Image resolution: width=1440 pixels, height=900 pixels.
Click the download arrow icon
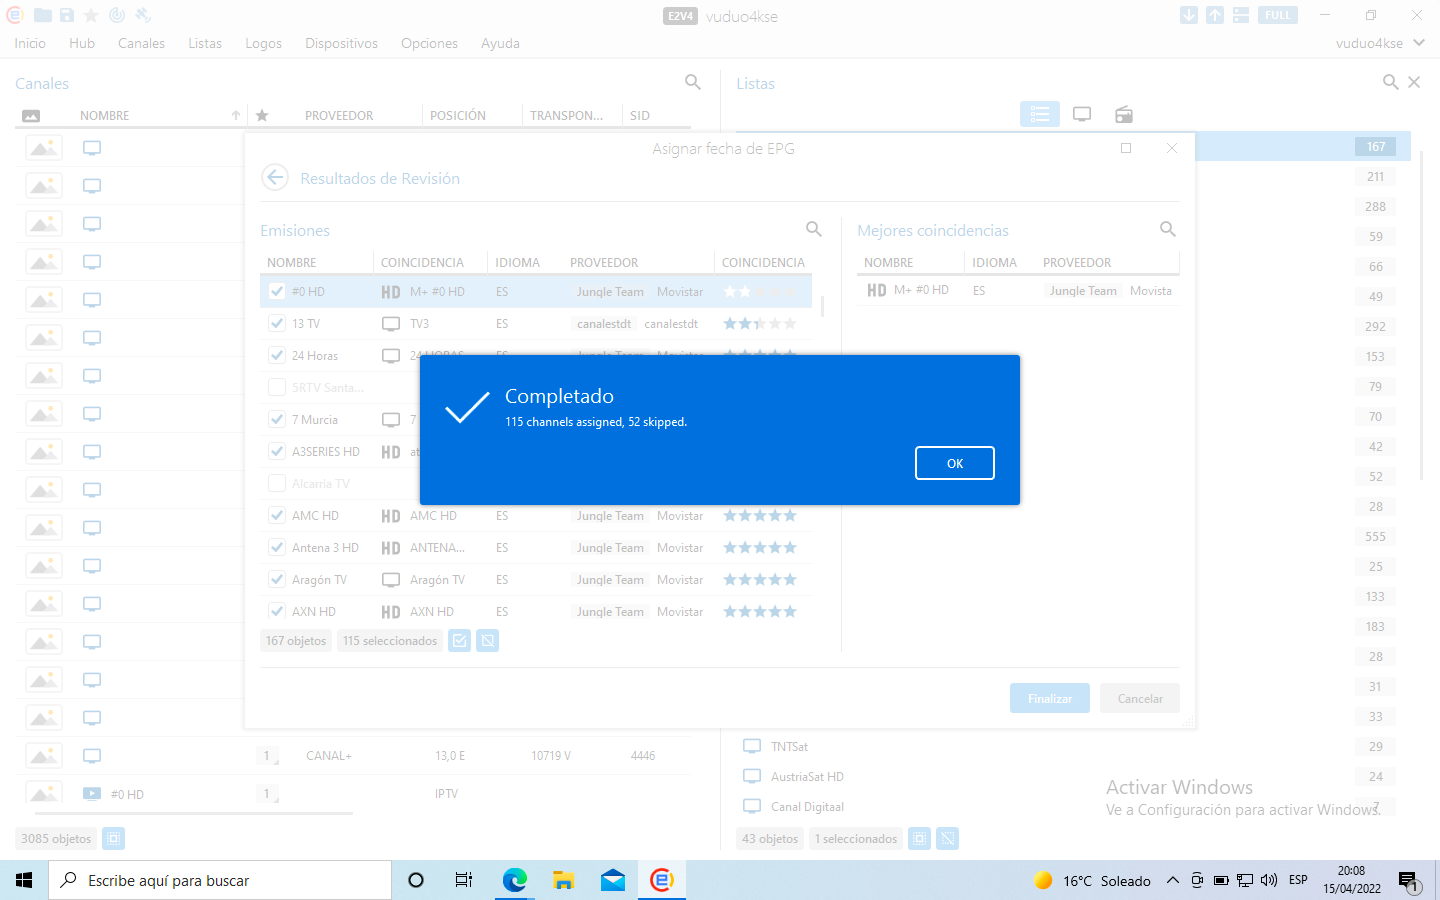coord(1188,15)
